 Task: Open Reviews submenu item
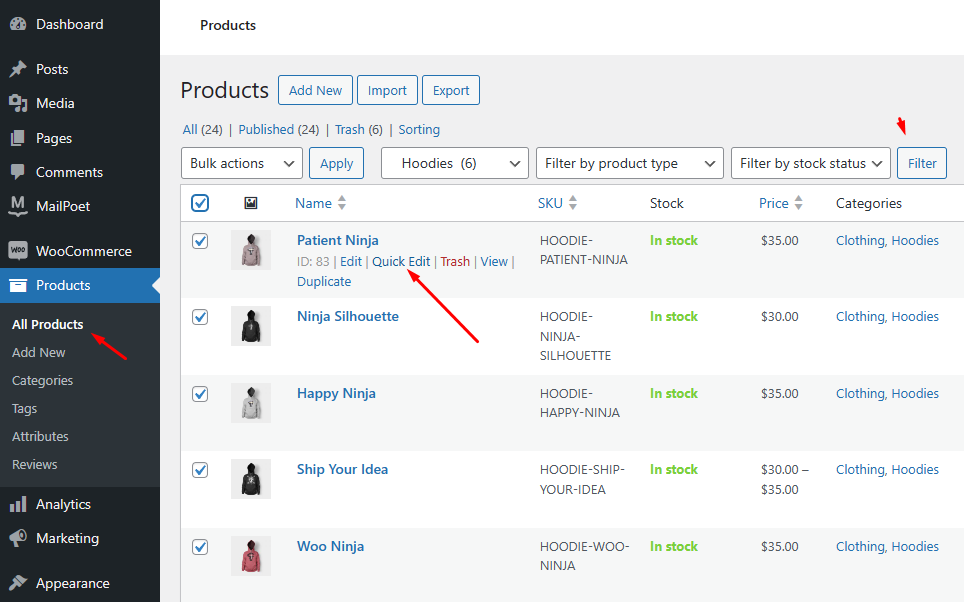click(x=34, y=464)
